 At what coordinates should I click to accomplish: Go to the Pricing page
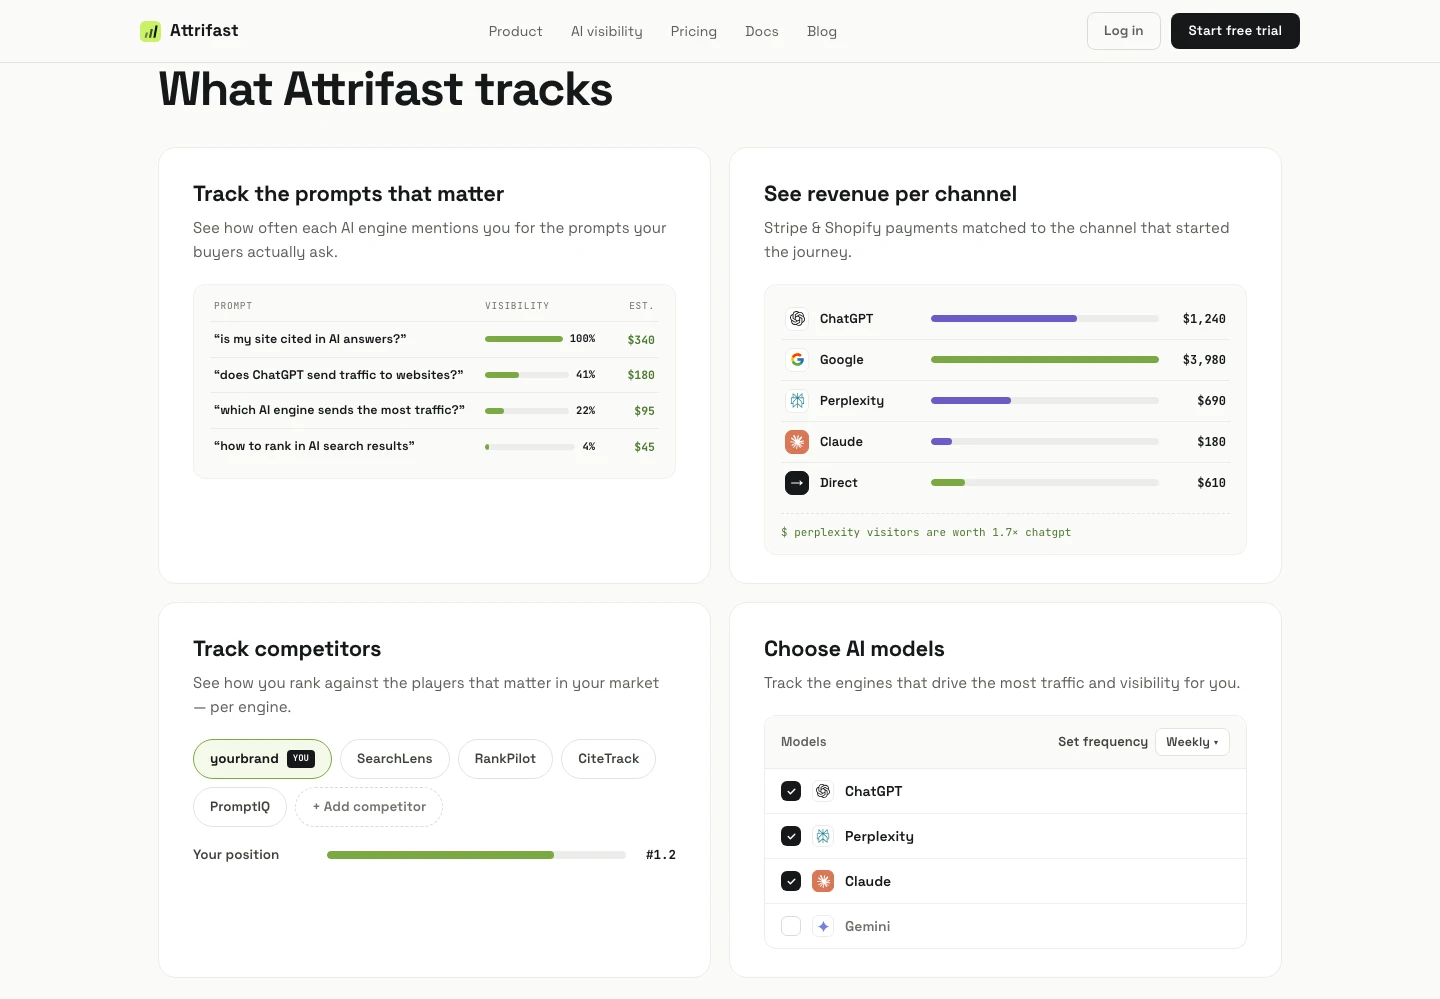click(x=694, y=31)
